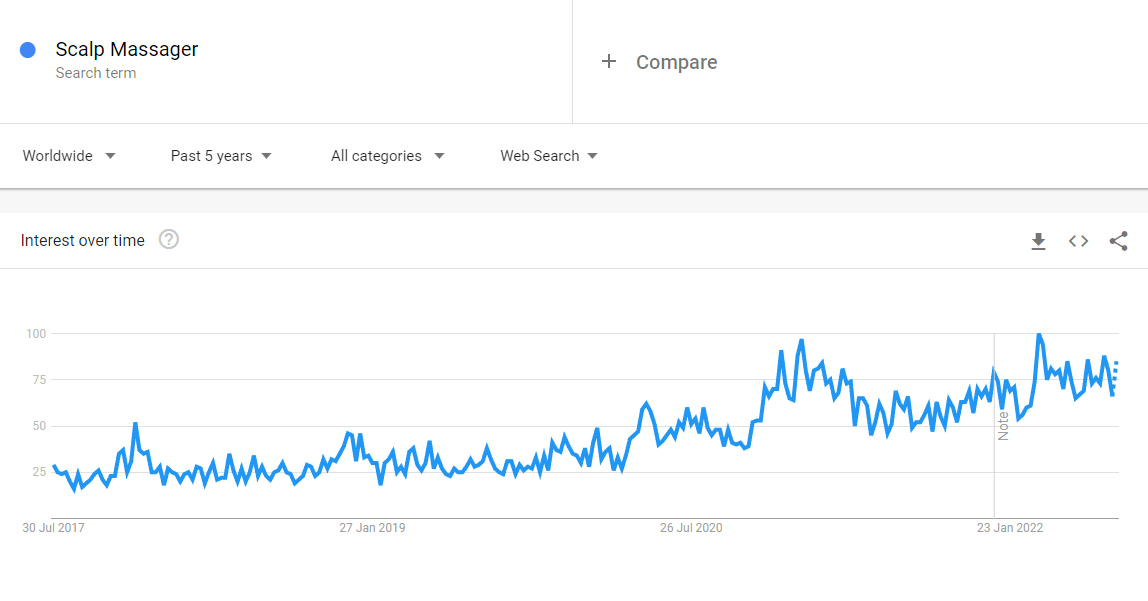Open the Past 5 years time range dropdown
The image size is (1148, 601).
click(221, 156)
